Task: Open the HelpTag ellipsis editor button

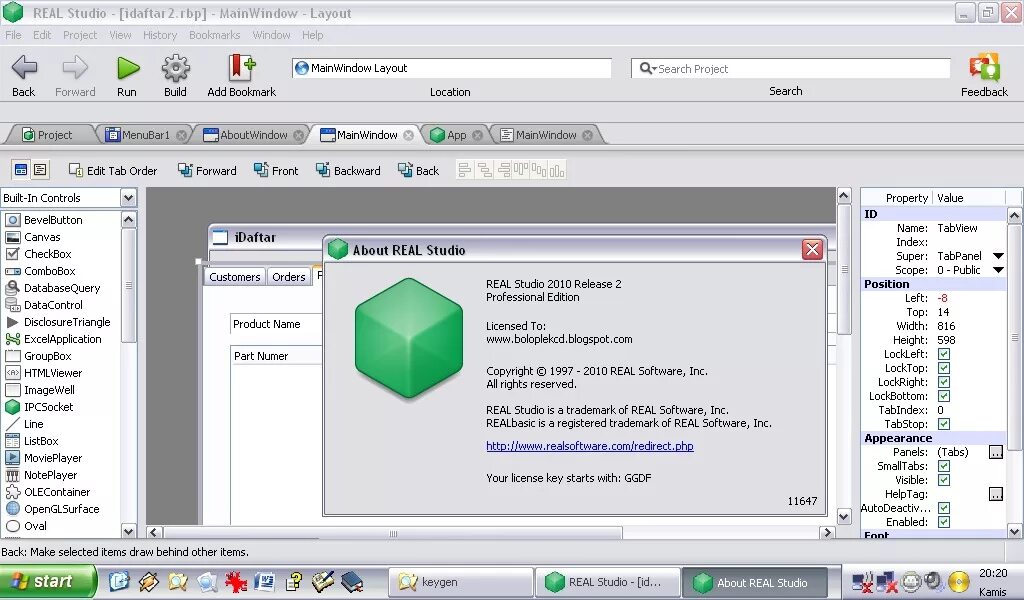Action: (995, 494)
